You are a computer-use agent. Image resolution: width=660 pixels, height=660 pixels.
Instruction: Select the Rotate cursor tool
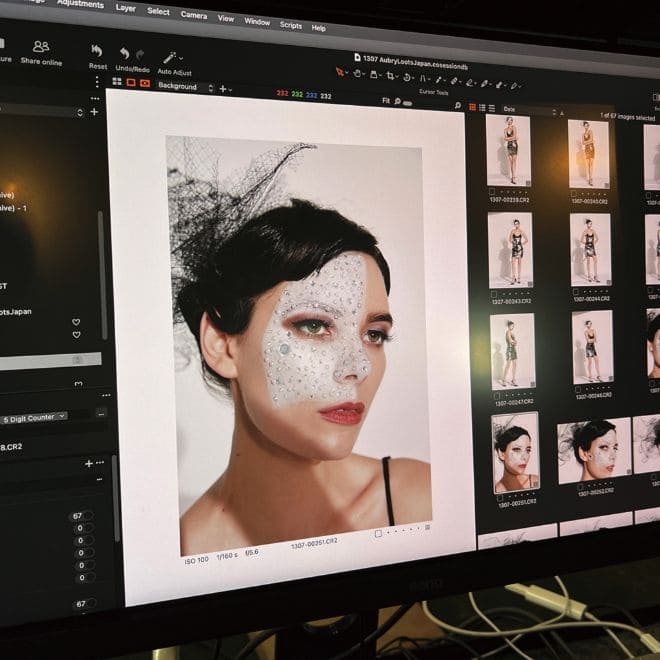pos(407,77)
